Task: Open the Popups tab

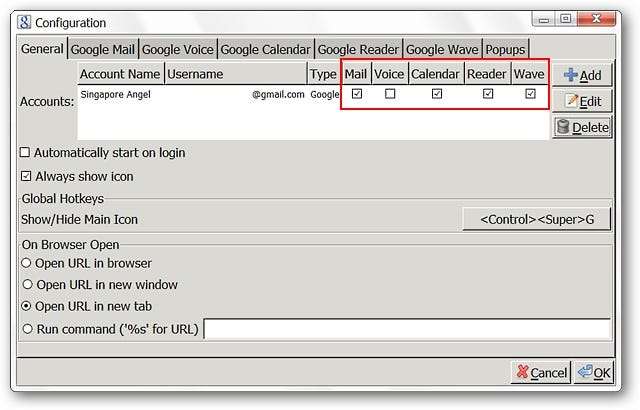Action: tap(505, 49)
